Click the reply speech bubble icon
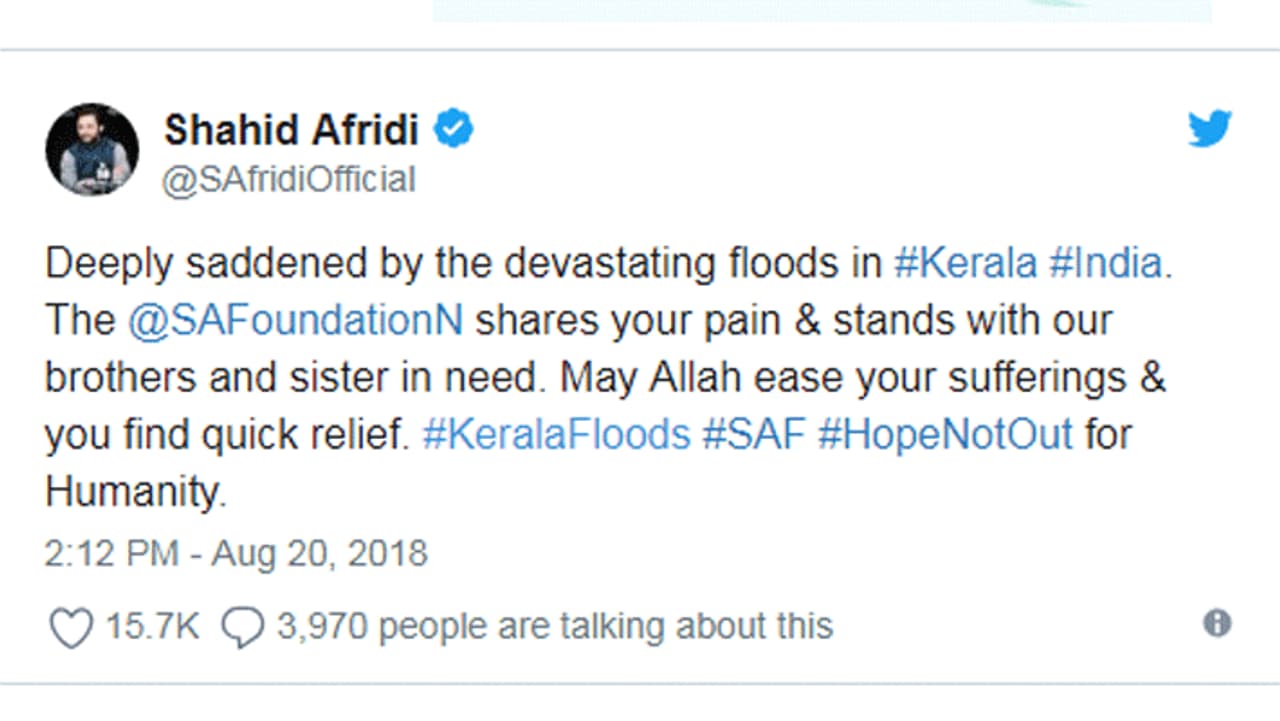 242,628
